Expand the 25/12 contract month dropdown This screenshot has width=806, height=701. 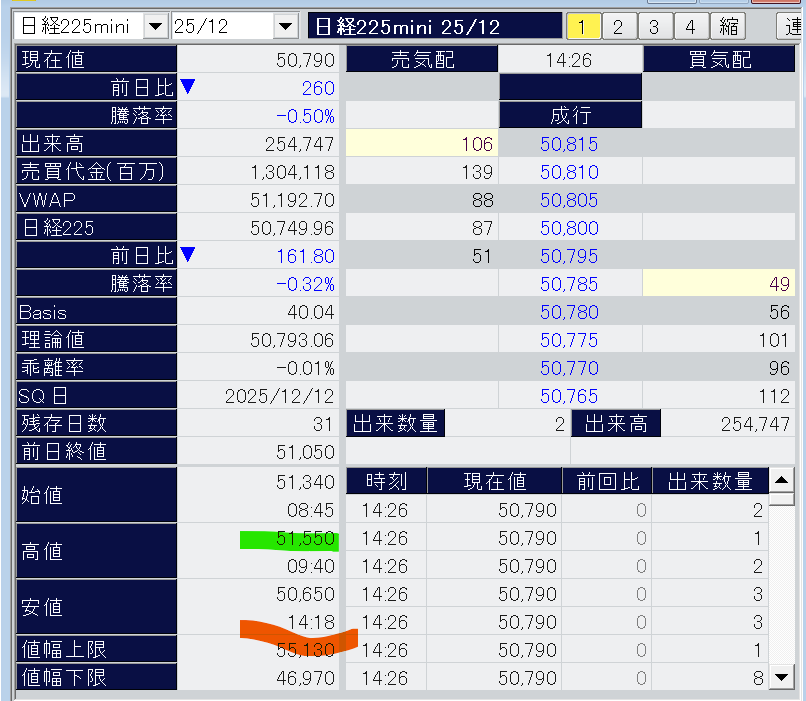tap(285, 26)
